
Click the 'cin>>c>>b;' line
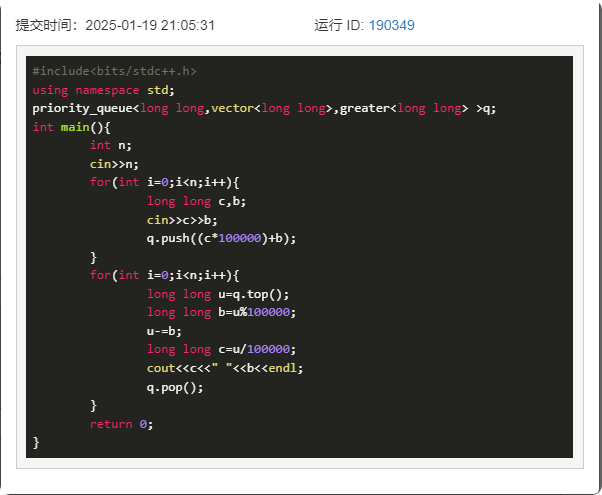[x=182, y=220]
